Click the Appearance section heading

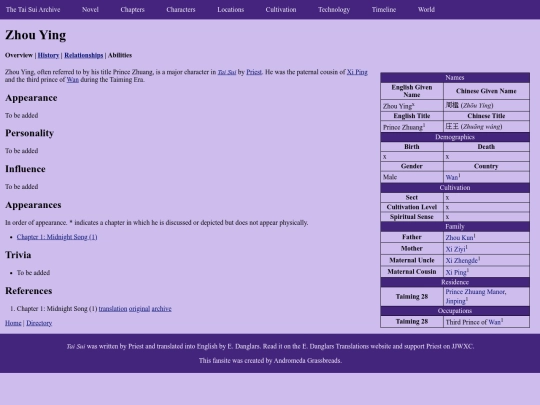31,98
